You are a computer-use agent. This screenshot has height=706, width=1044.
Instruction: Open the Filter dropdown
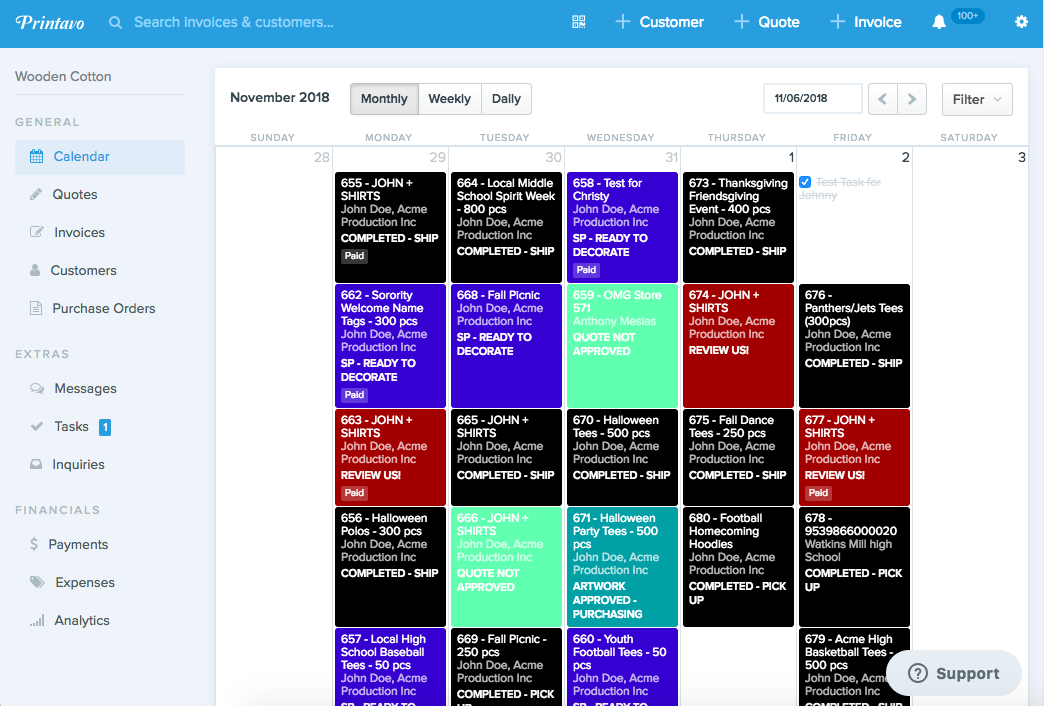(x=977, y=99)
